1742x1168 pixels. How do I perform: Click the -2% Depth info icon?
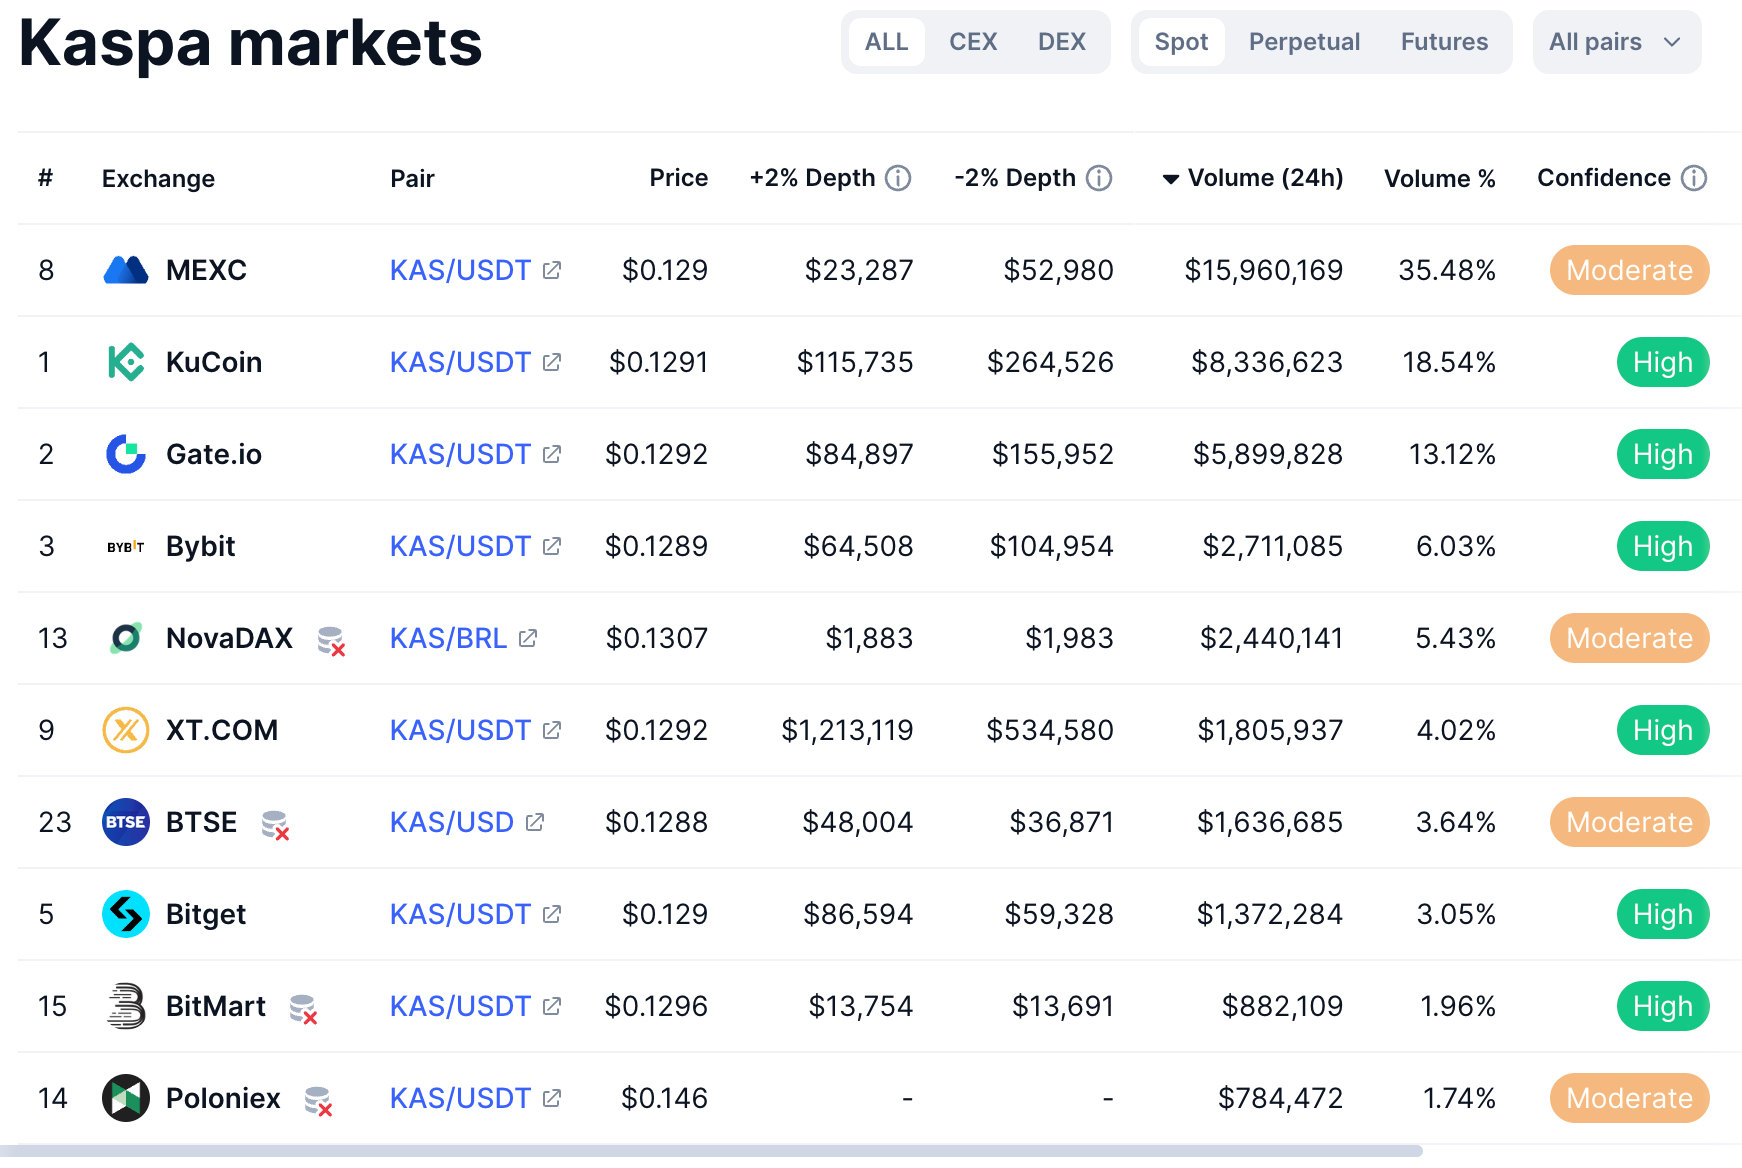coord(1099,178)
